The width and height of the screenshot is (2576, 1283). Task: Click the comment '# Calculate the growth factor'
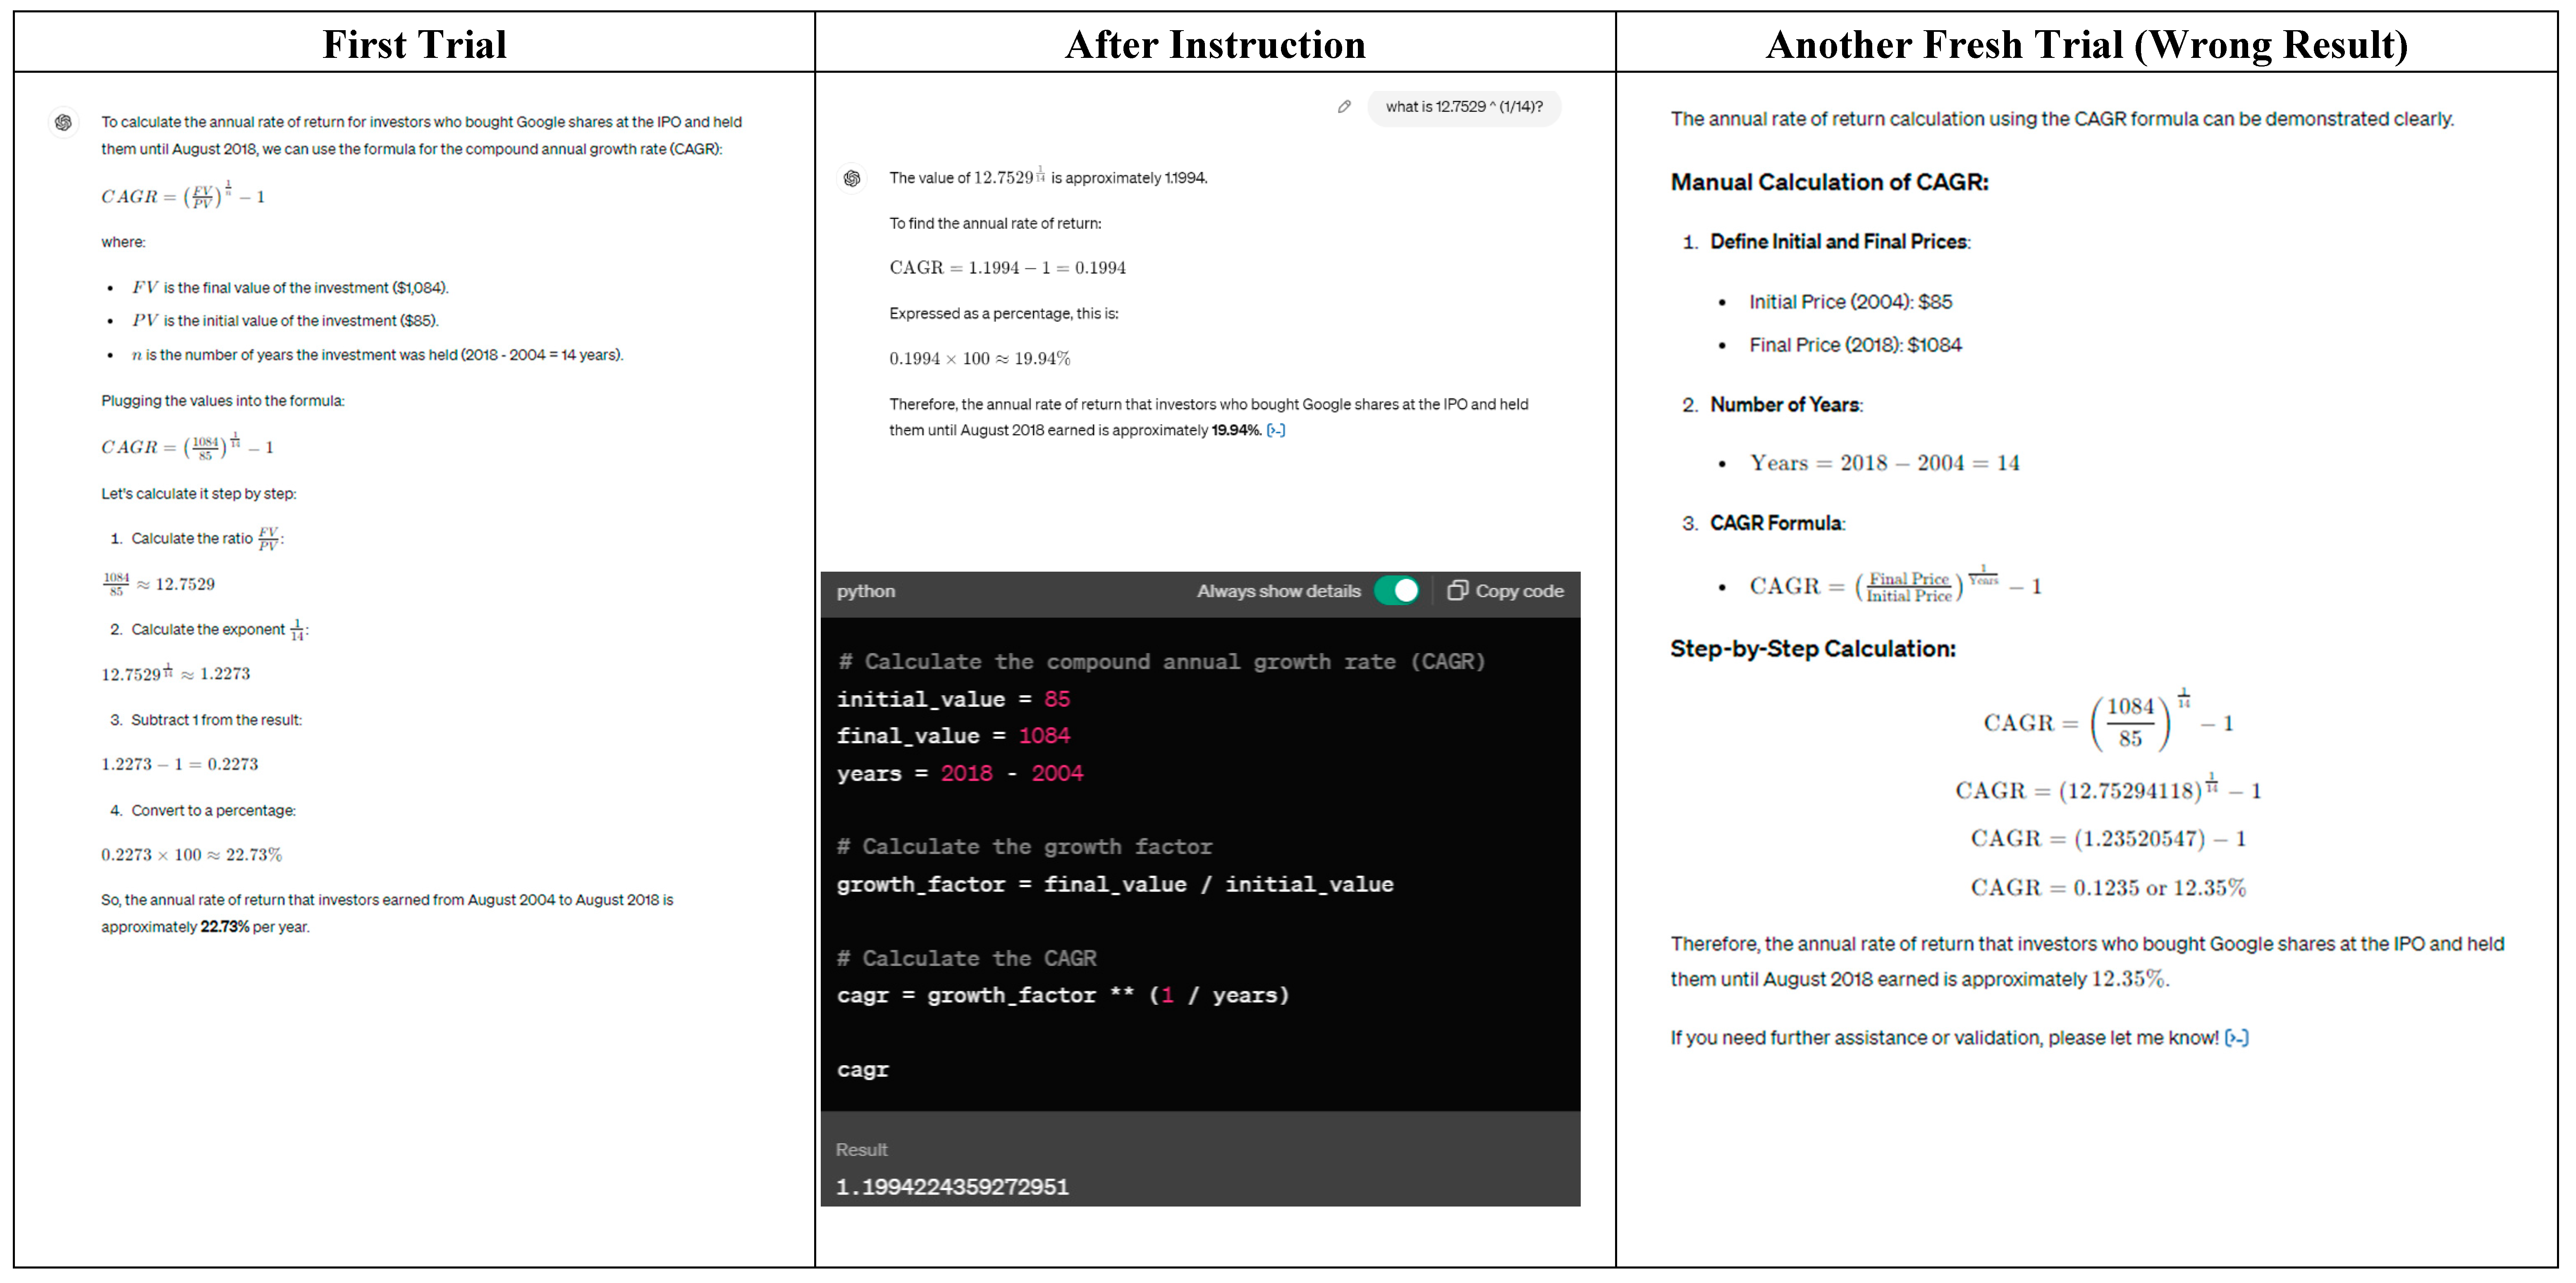pos(1024,847)
